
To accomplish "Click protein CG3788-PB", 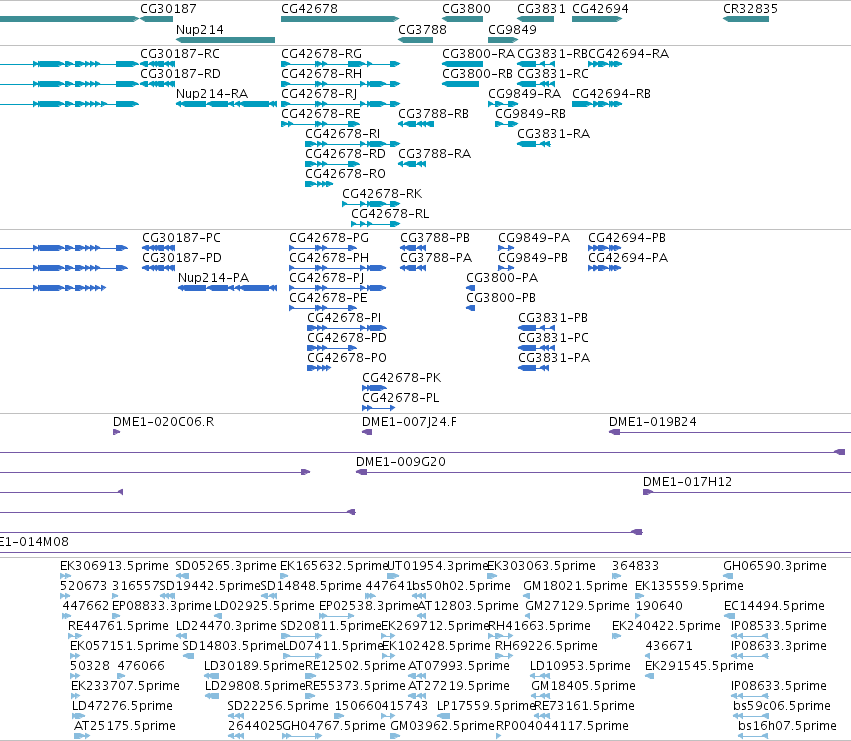I will click(x=435, y=238).
